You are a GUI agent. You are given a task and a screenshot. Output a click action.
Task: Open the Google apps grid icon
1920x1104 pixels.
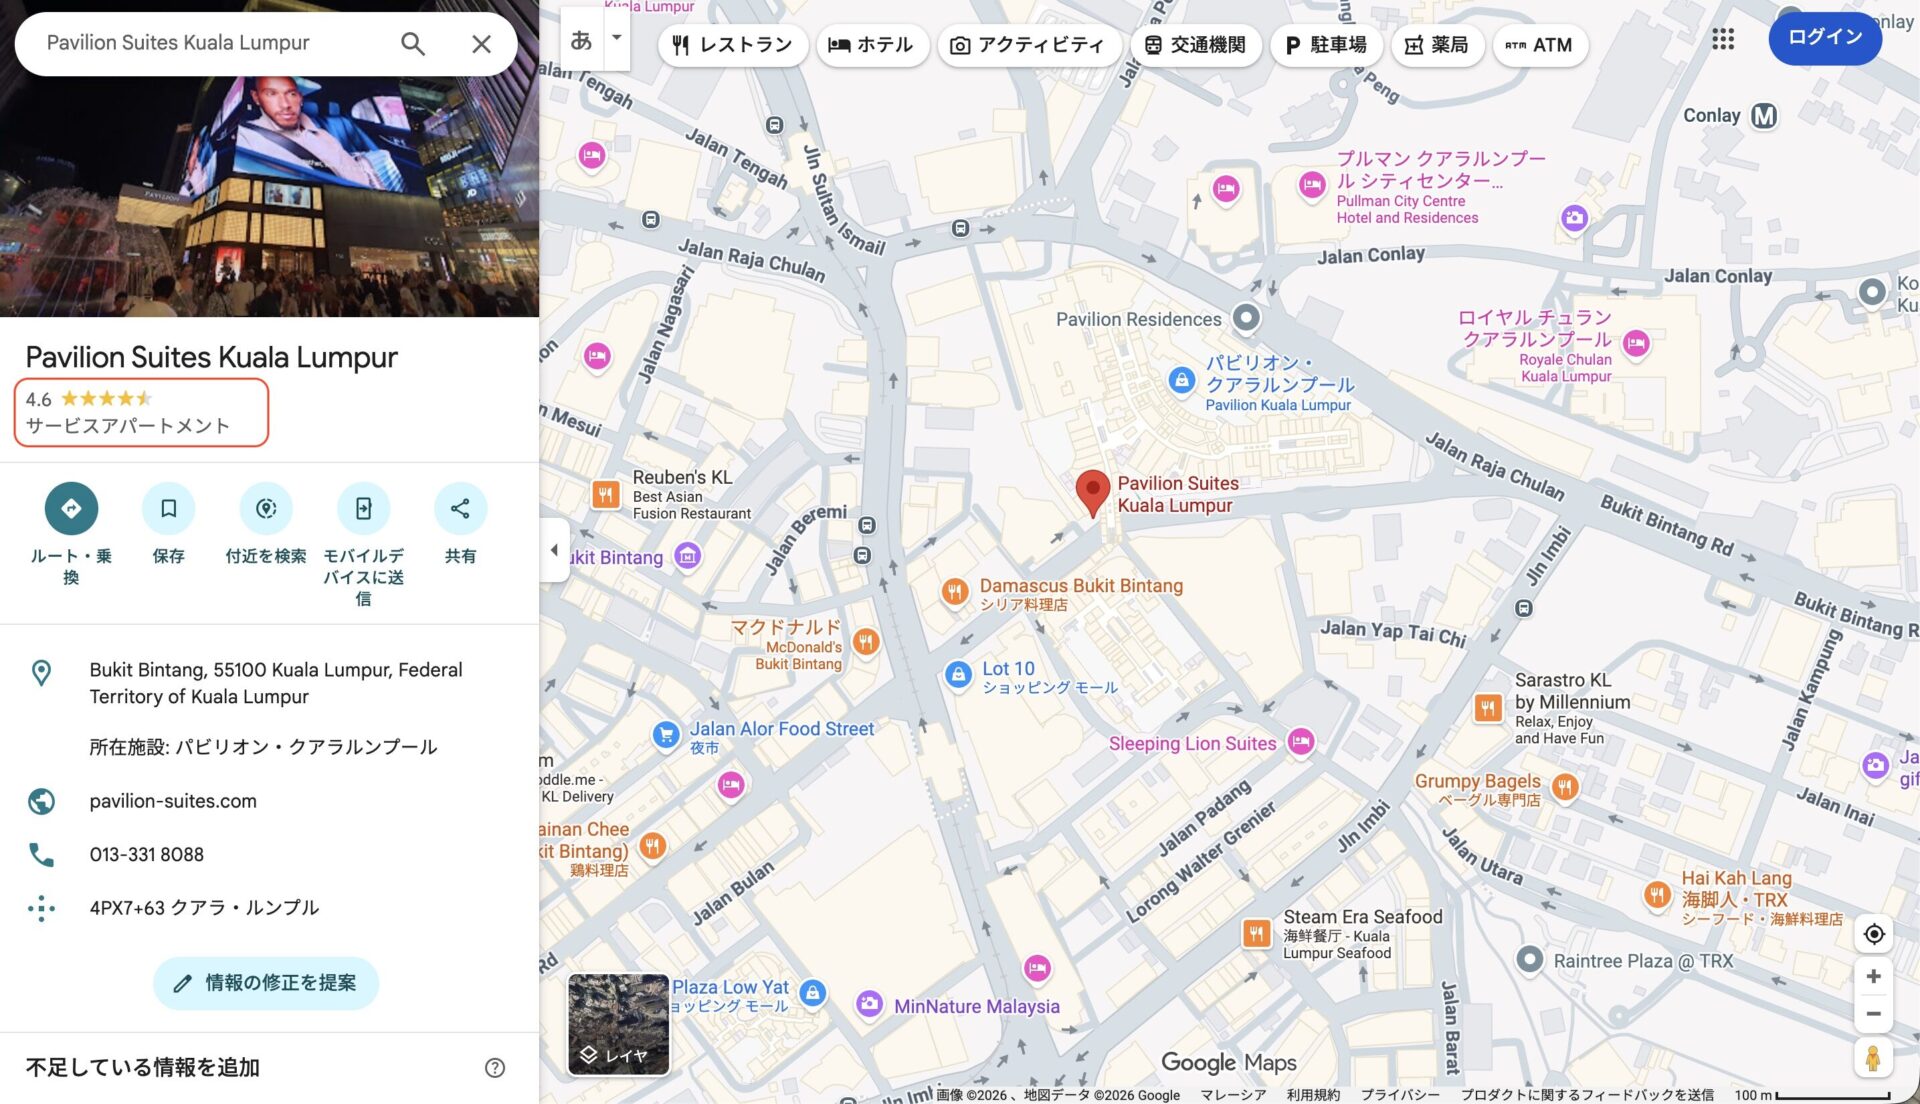[x=1722, y=39]
